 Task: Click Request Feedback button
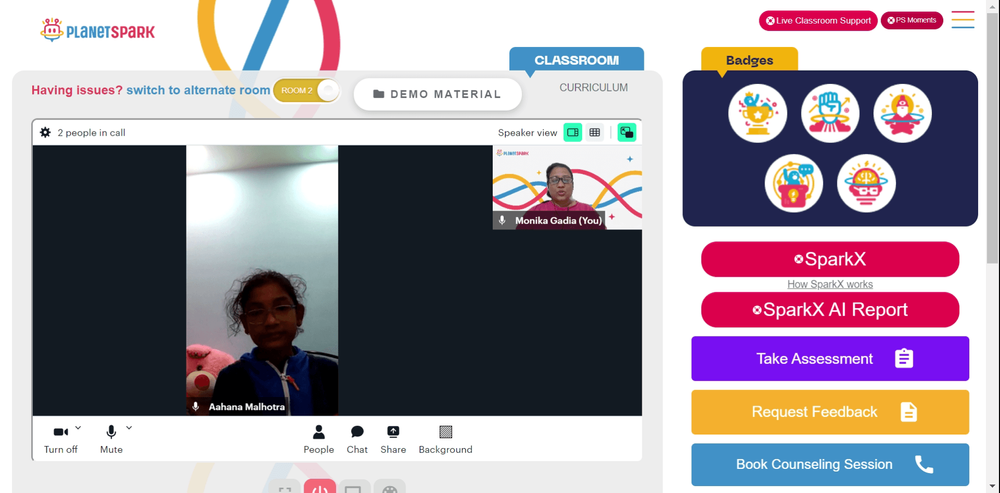pos(830,412)
